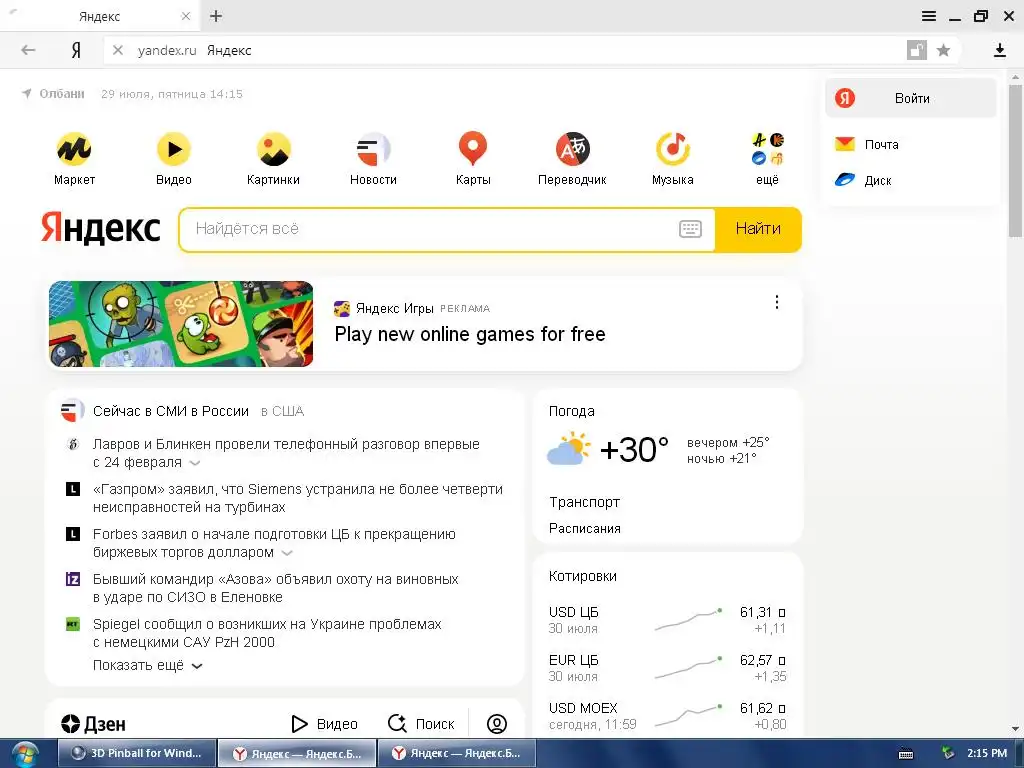Open the Транспорт link
Viewport: 1024px width, 768px height.
pyautogui.click(x=584, y=502)
